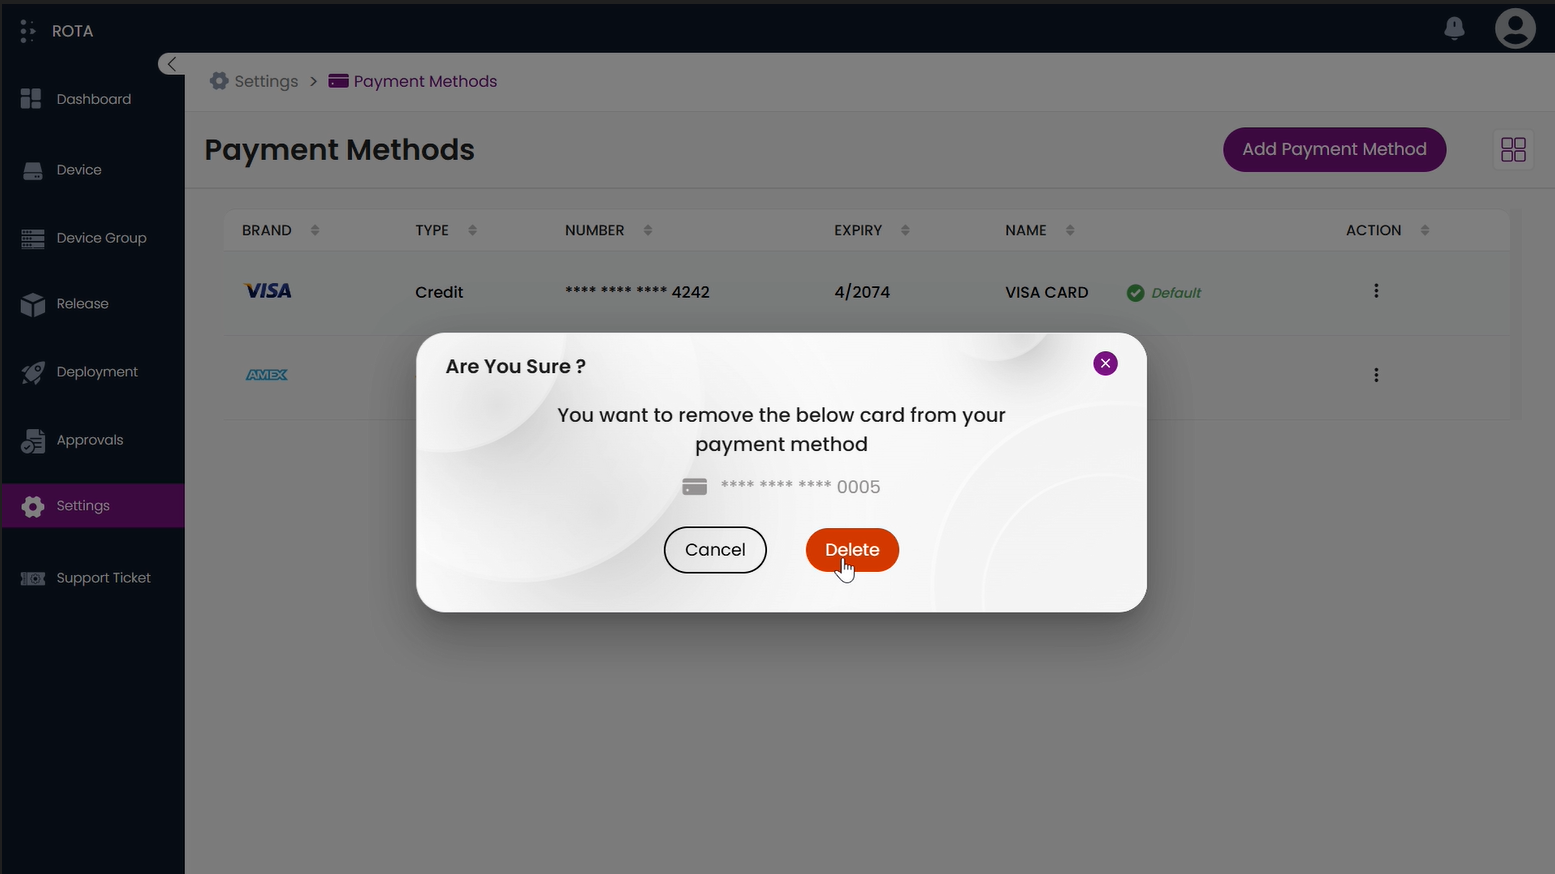Open the notification bell
Screen dimensions: 1555x874
(1454, 28)
